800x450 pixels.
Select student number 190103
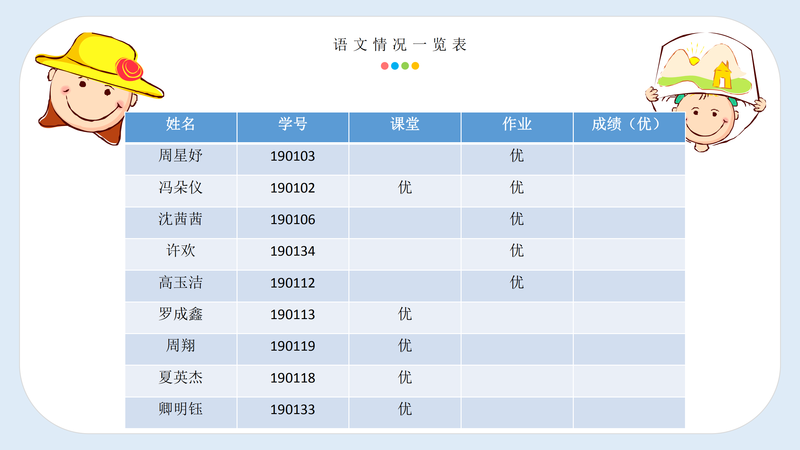point(293,156)
